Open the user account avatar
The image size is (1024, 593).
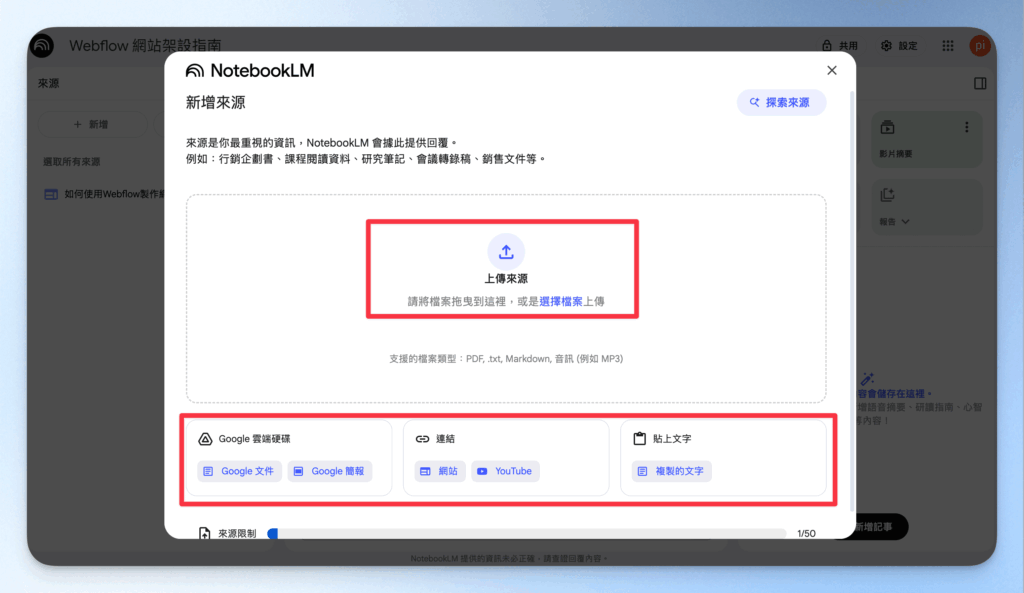[980, 46]
